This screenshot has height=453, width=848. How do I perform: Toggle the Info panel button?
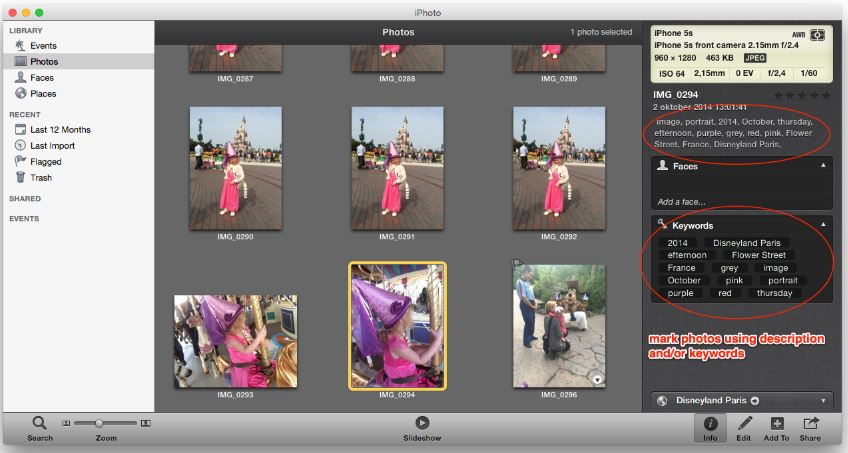[710, 424]
